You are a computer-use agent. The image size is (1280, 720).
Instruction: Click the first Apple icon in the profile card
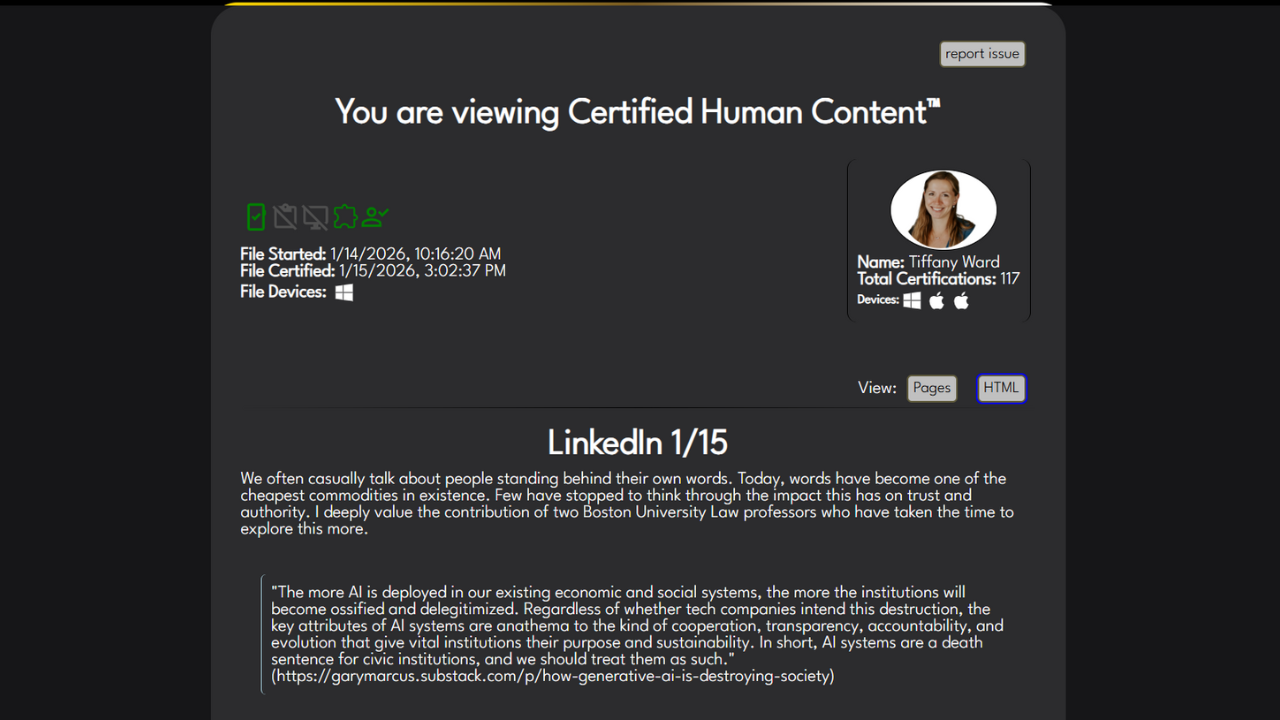pos(937,300)
